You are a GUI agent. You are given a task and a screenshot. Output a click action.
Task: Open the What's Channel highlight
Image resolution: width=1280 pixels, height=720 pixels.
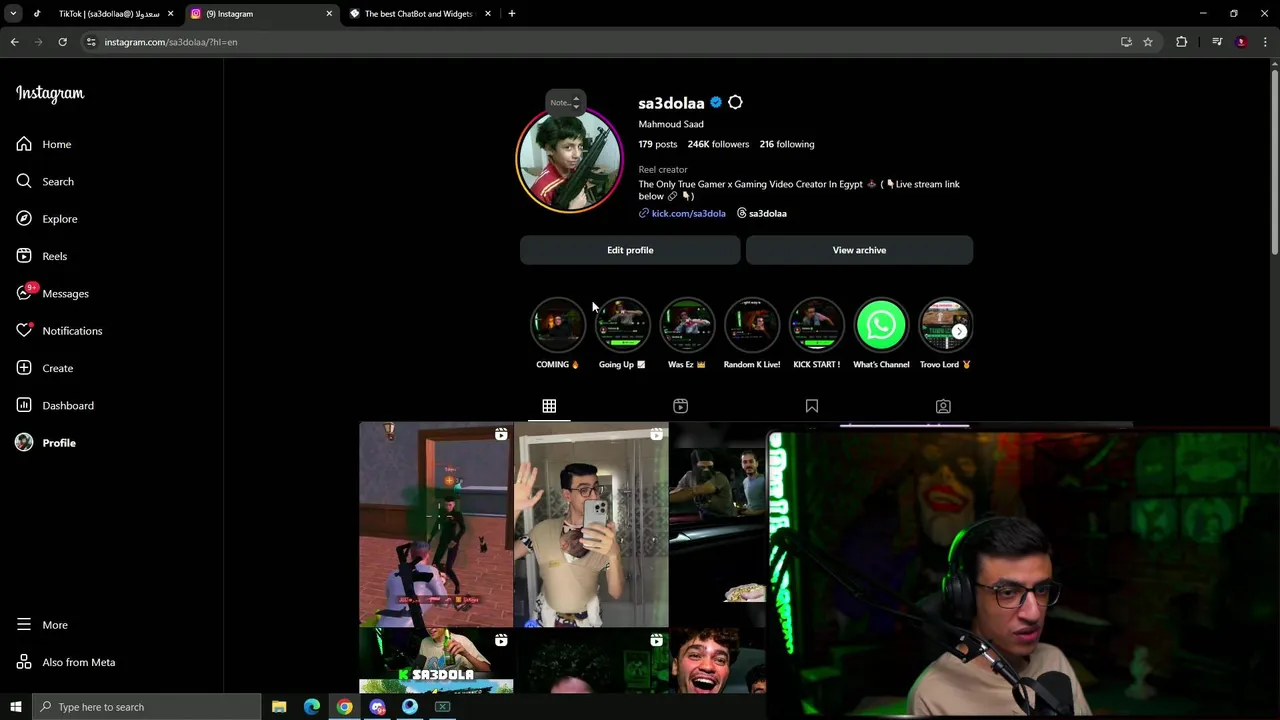[881, 326]
